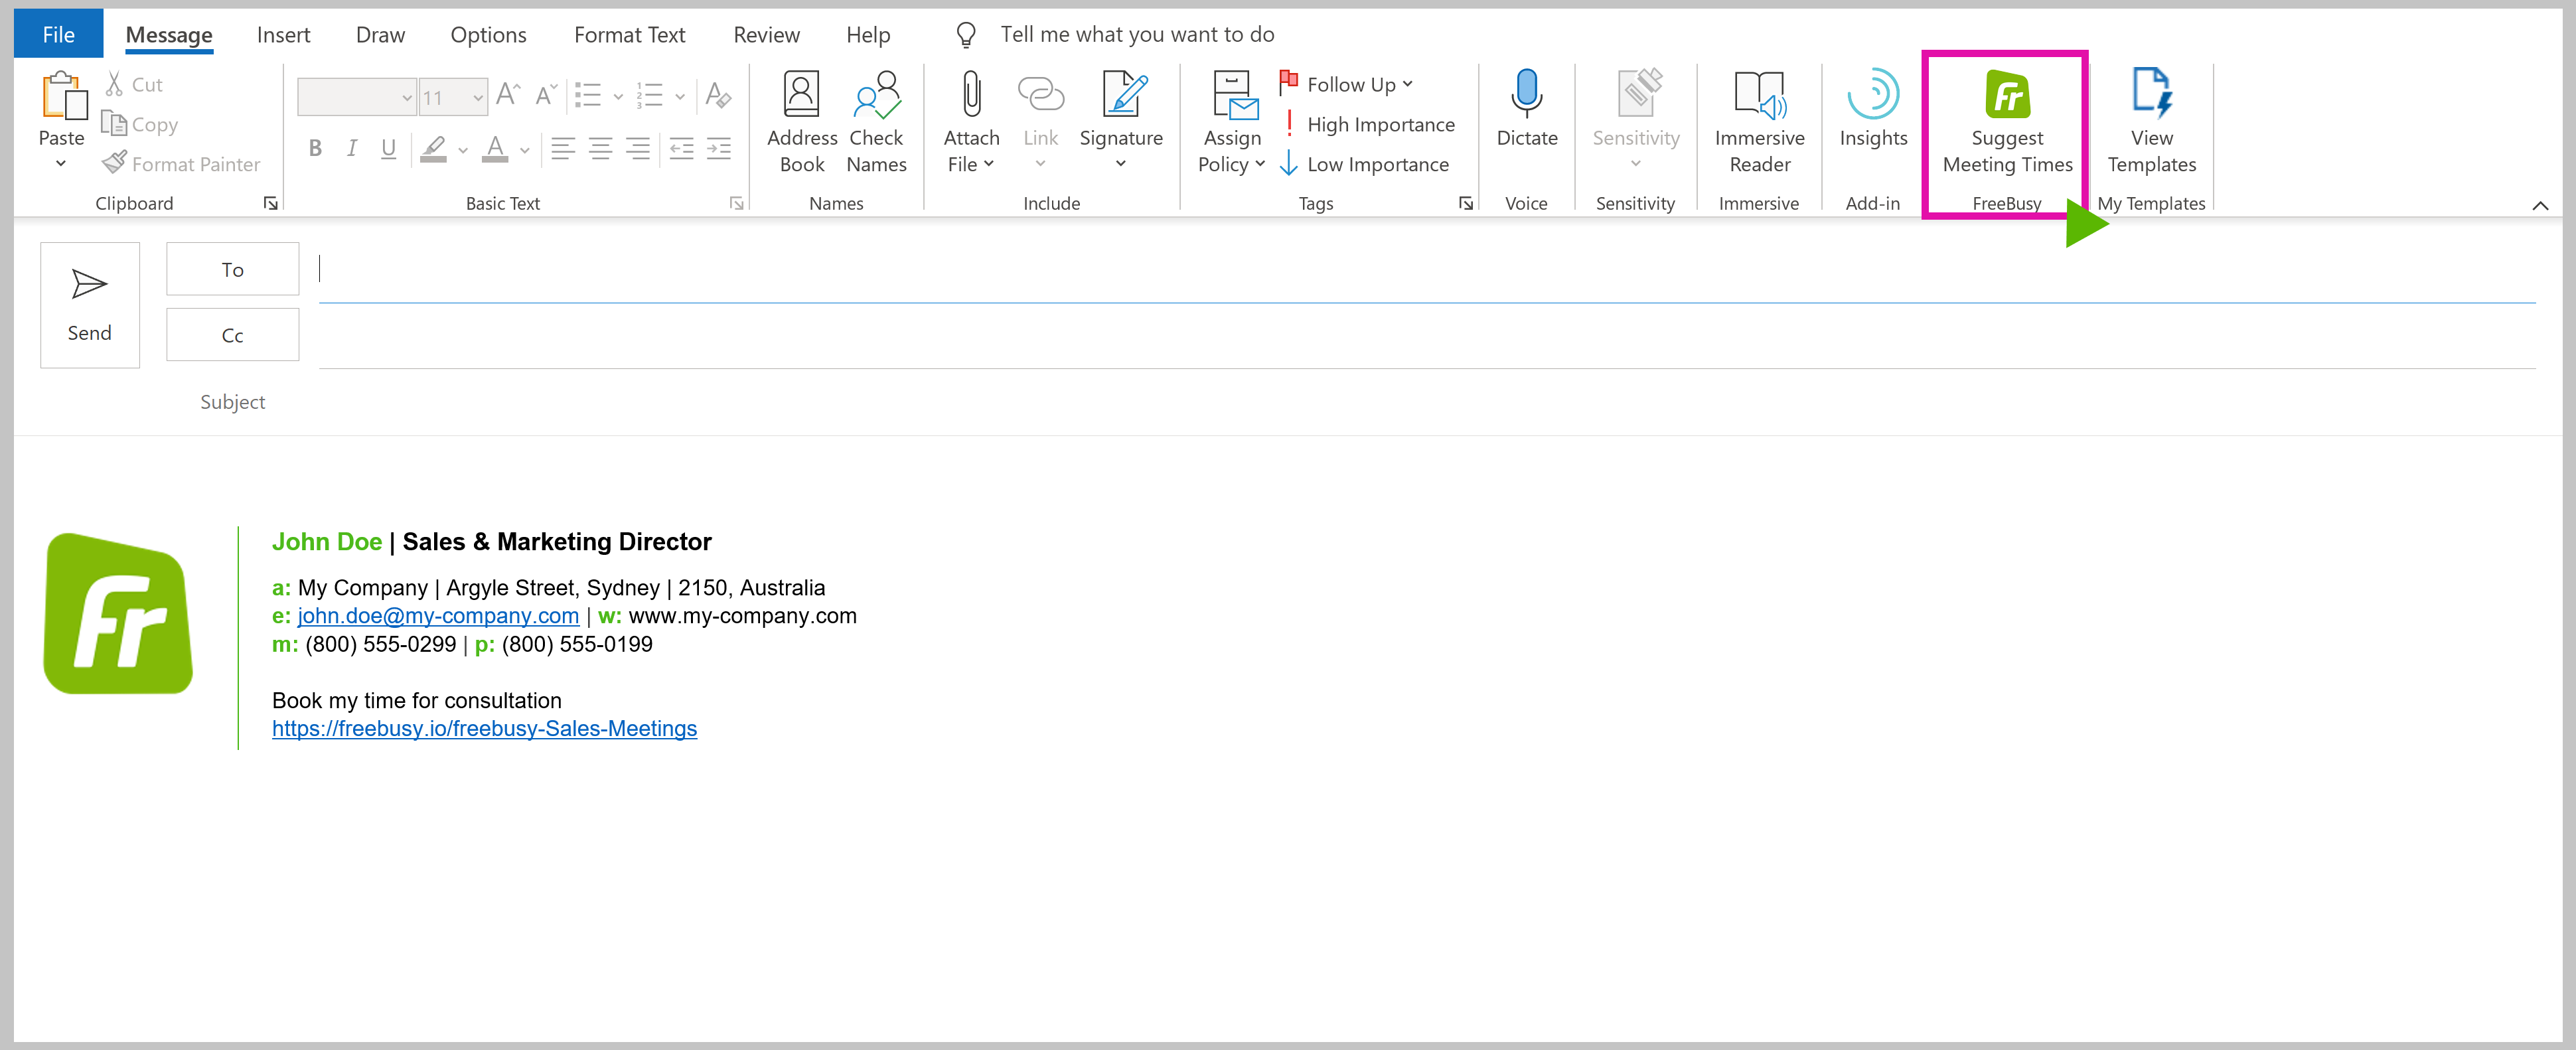Open the freebusy Sales-Meetings link
Screen dimensions: 2576x1050
click(484, 728)
